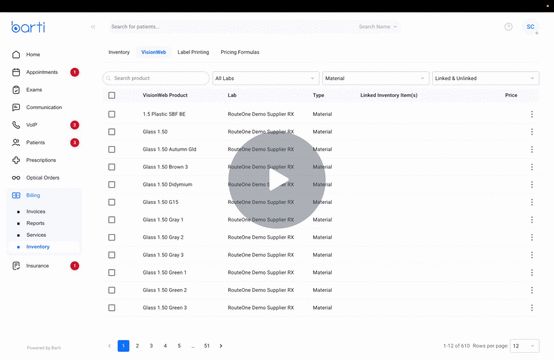
Task: Play the video with center play button
Action: point(277,180)
